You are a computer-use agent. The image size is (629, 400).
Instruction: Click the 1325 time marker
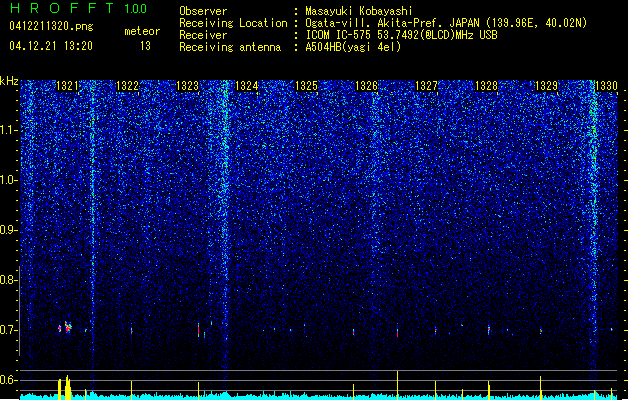[306, 86]
